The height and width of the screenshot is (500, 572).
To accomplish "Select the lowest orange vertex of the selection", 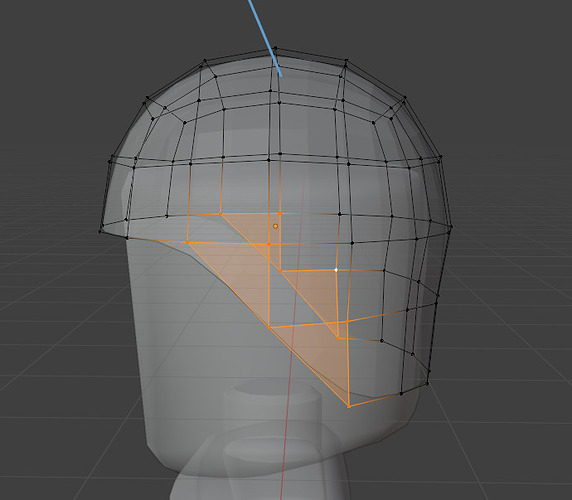I will (349, 406).
